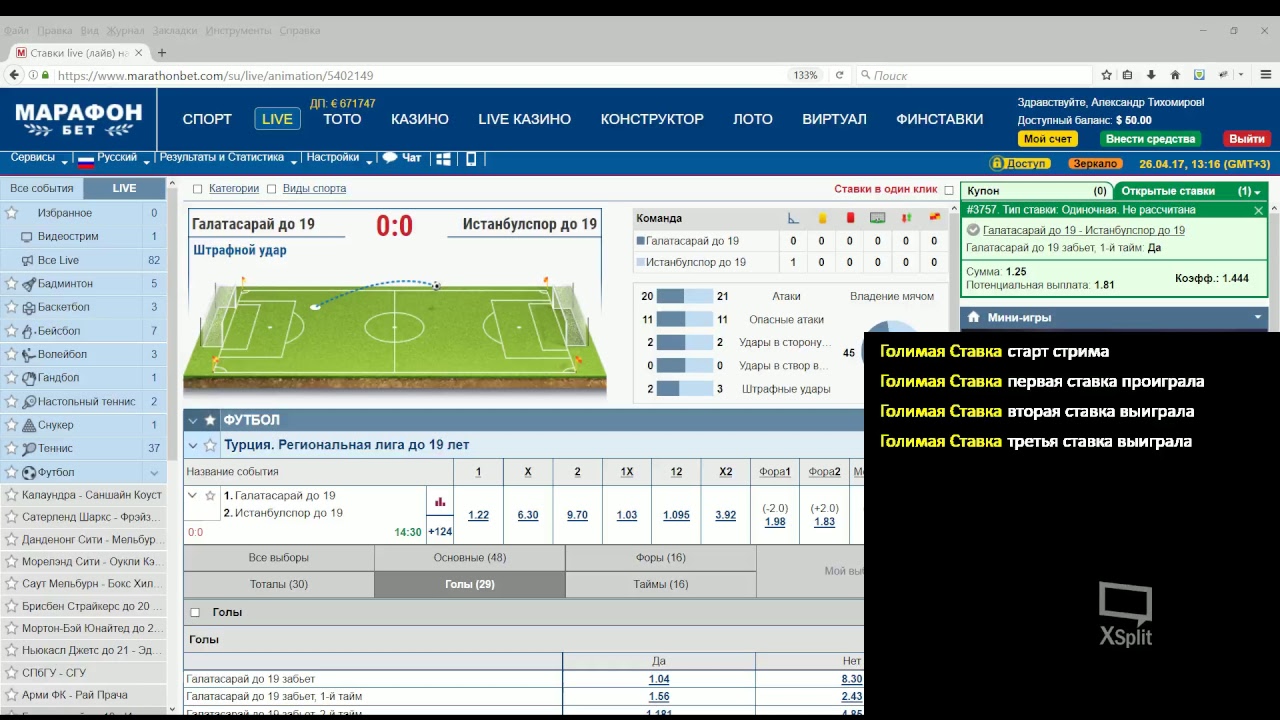Image resolution: width=1280 pixels, height=720 pixels.
Task: Click the Мой счет button
Action: pyautogui.click(x=1048, y=139)
